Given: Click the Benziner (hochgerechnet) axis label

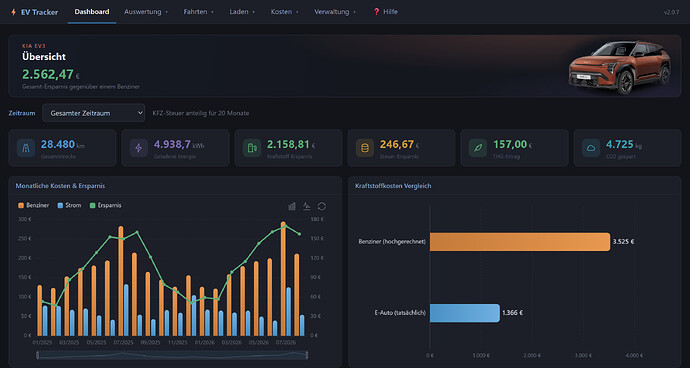Looking at the screenshot, I should pos(392,242).
